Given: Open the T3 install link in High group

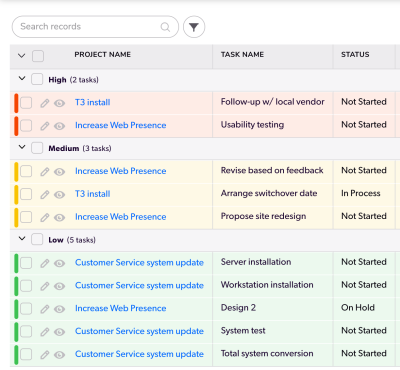Looking at the screenshot, I should (93, 102).
